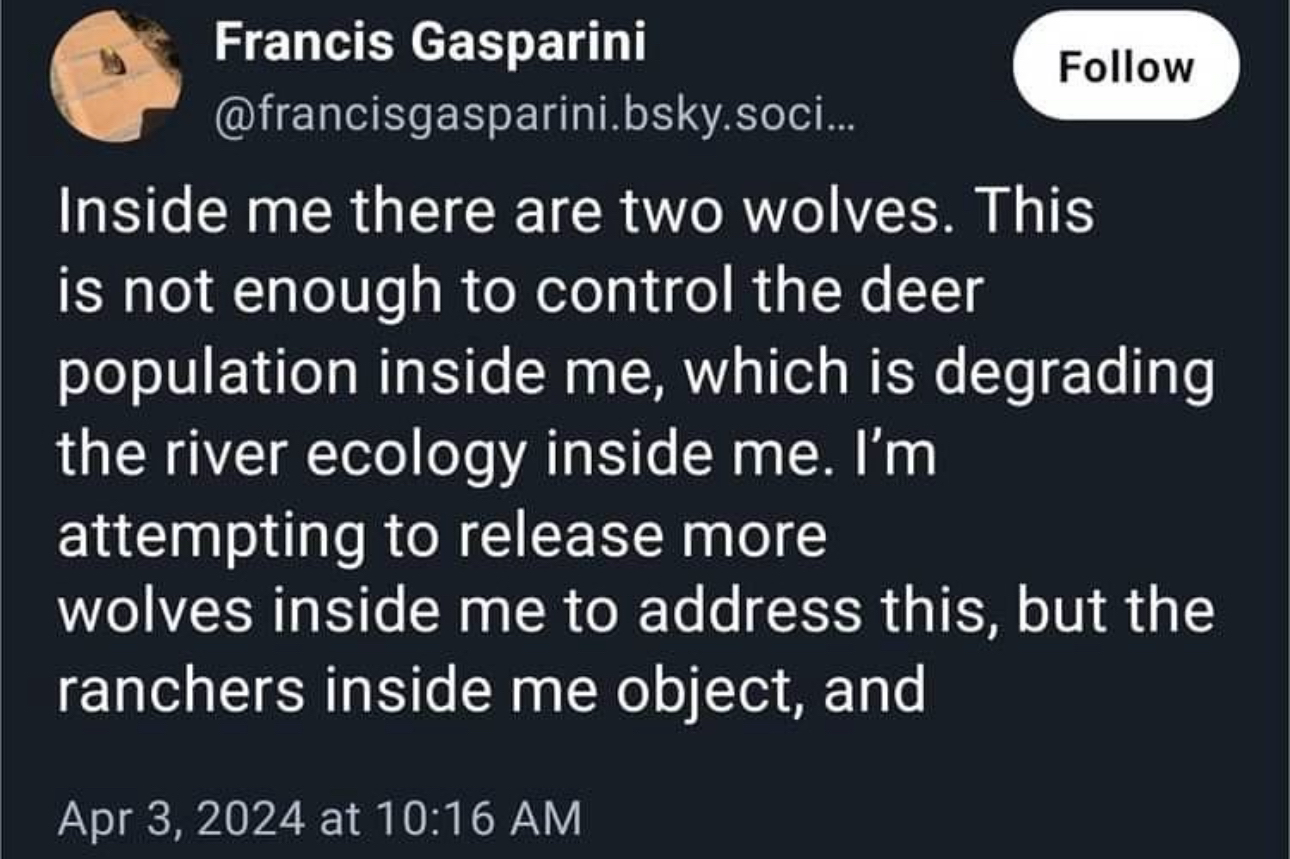
Task: Select the line 'Inside me there are two wolves'
Action: pos(576,214)
